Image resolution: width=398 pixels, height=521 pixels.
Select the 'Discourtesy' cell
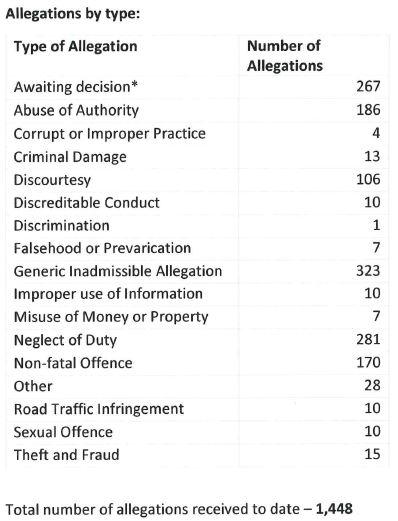[52, 180]
